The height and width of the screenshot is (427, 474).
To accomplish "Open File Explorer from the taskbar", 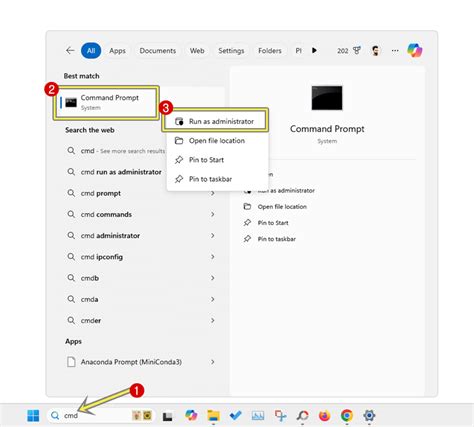I will click(x=213, y=415).
